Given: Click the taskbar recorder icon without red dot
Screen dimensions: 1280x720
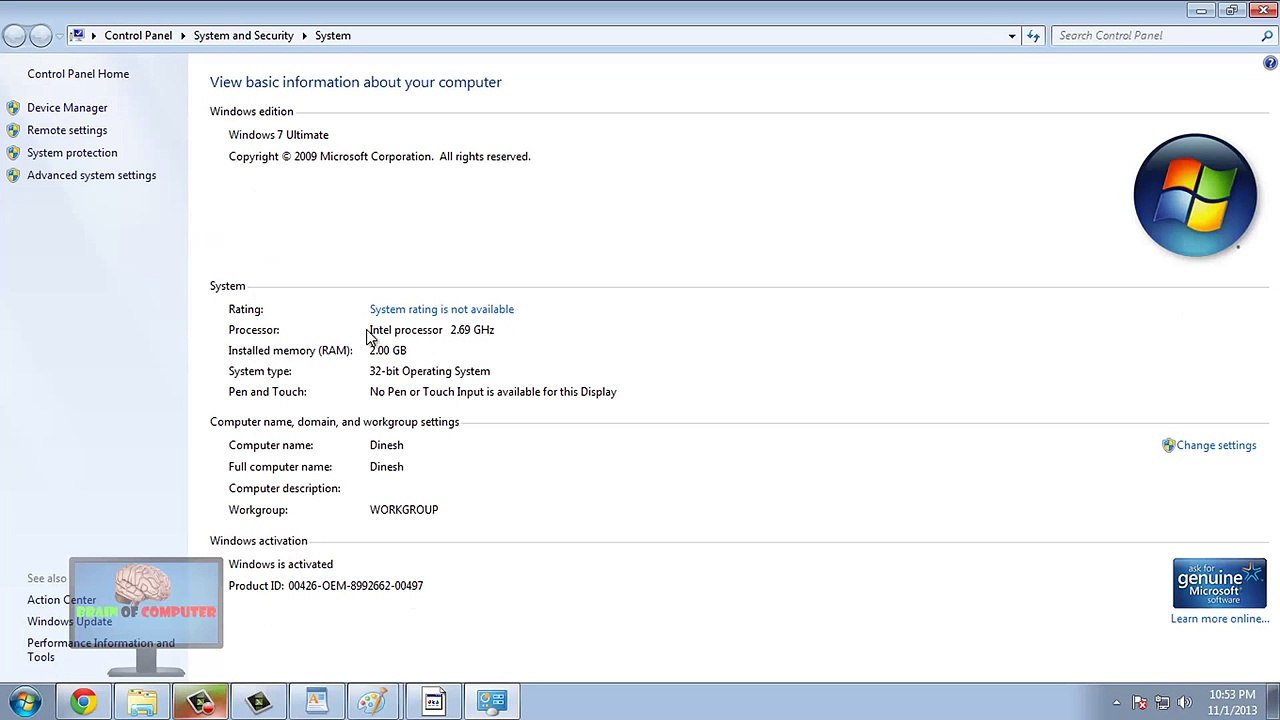Looking at the screenshot, I should click(258, 702).
